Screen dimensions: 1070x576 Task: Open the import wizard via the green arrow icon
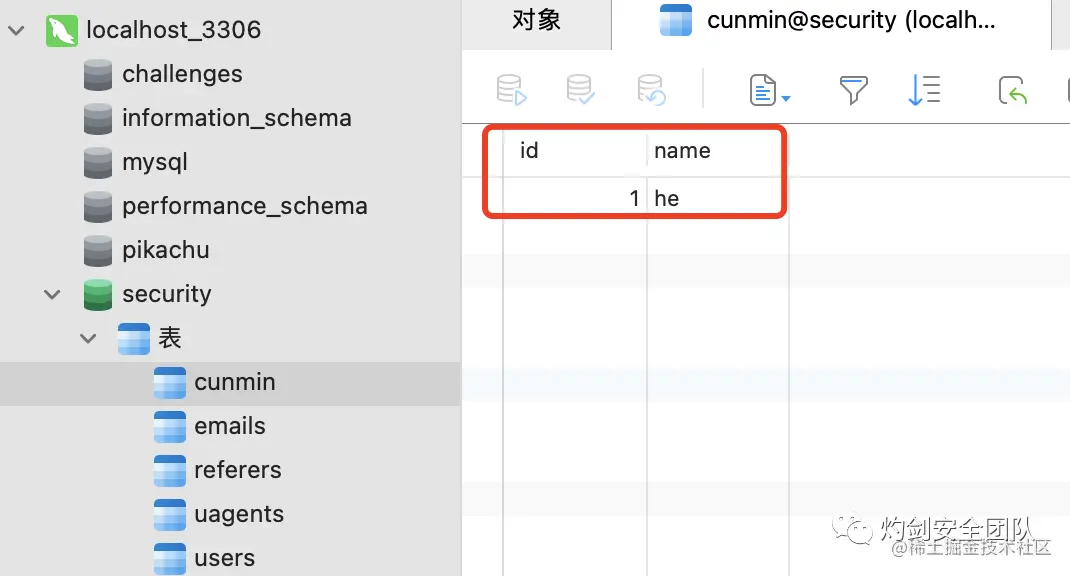coord(1013,90)
